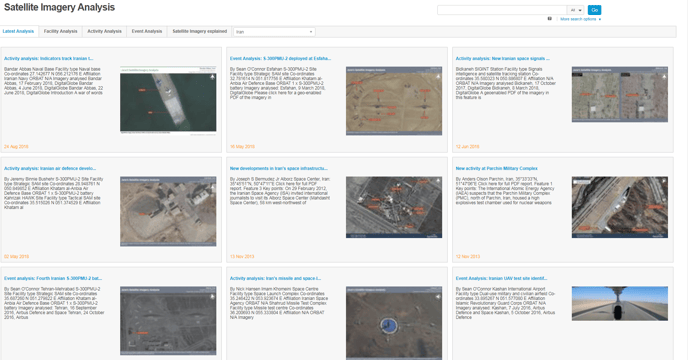View the Parchin Military Complex thumbnail
688x360 pixels.
click(x=620, y=207)
